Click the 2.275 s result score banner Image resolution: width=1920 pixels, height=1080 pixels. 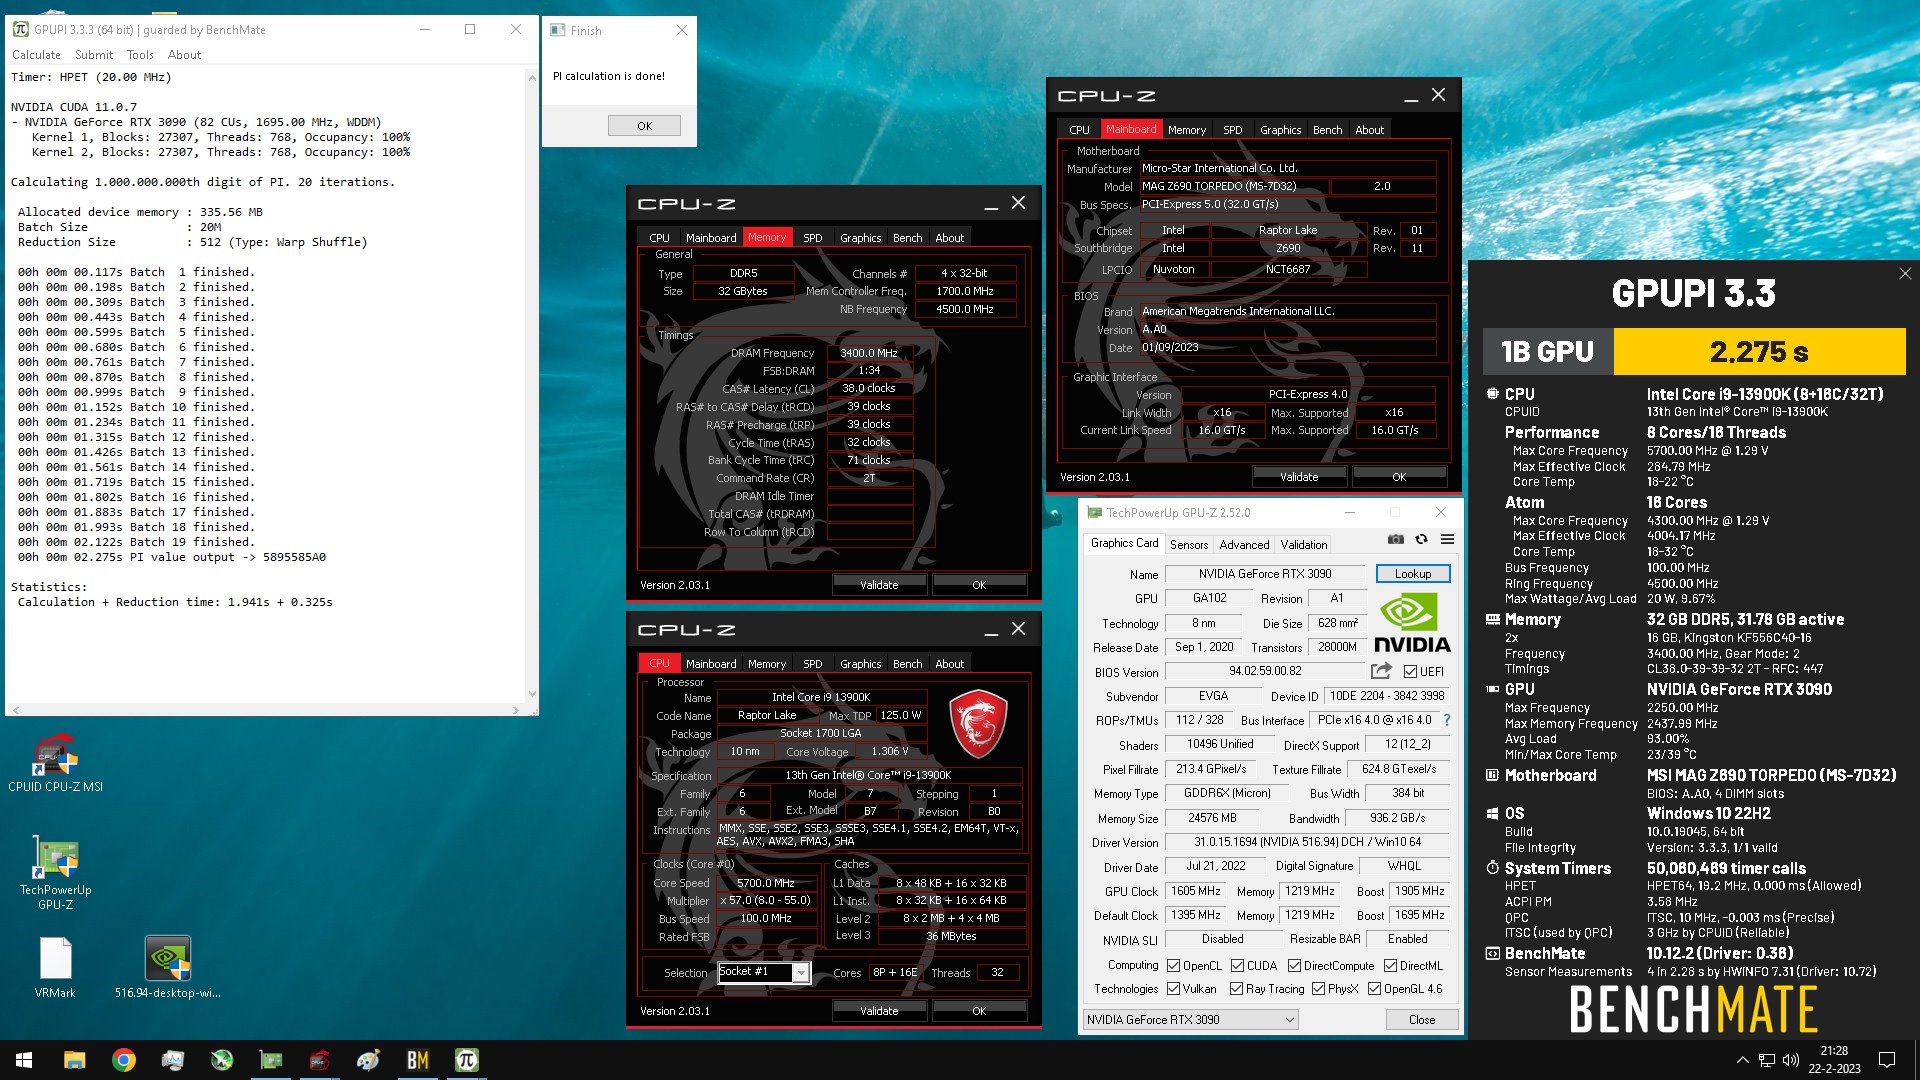pos(1759,352)
